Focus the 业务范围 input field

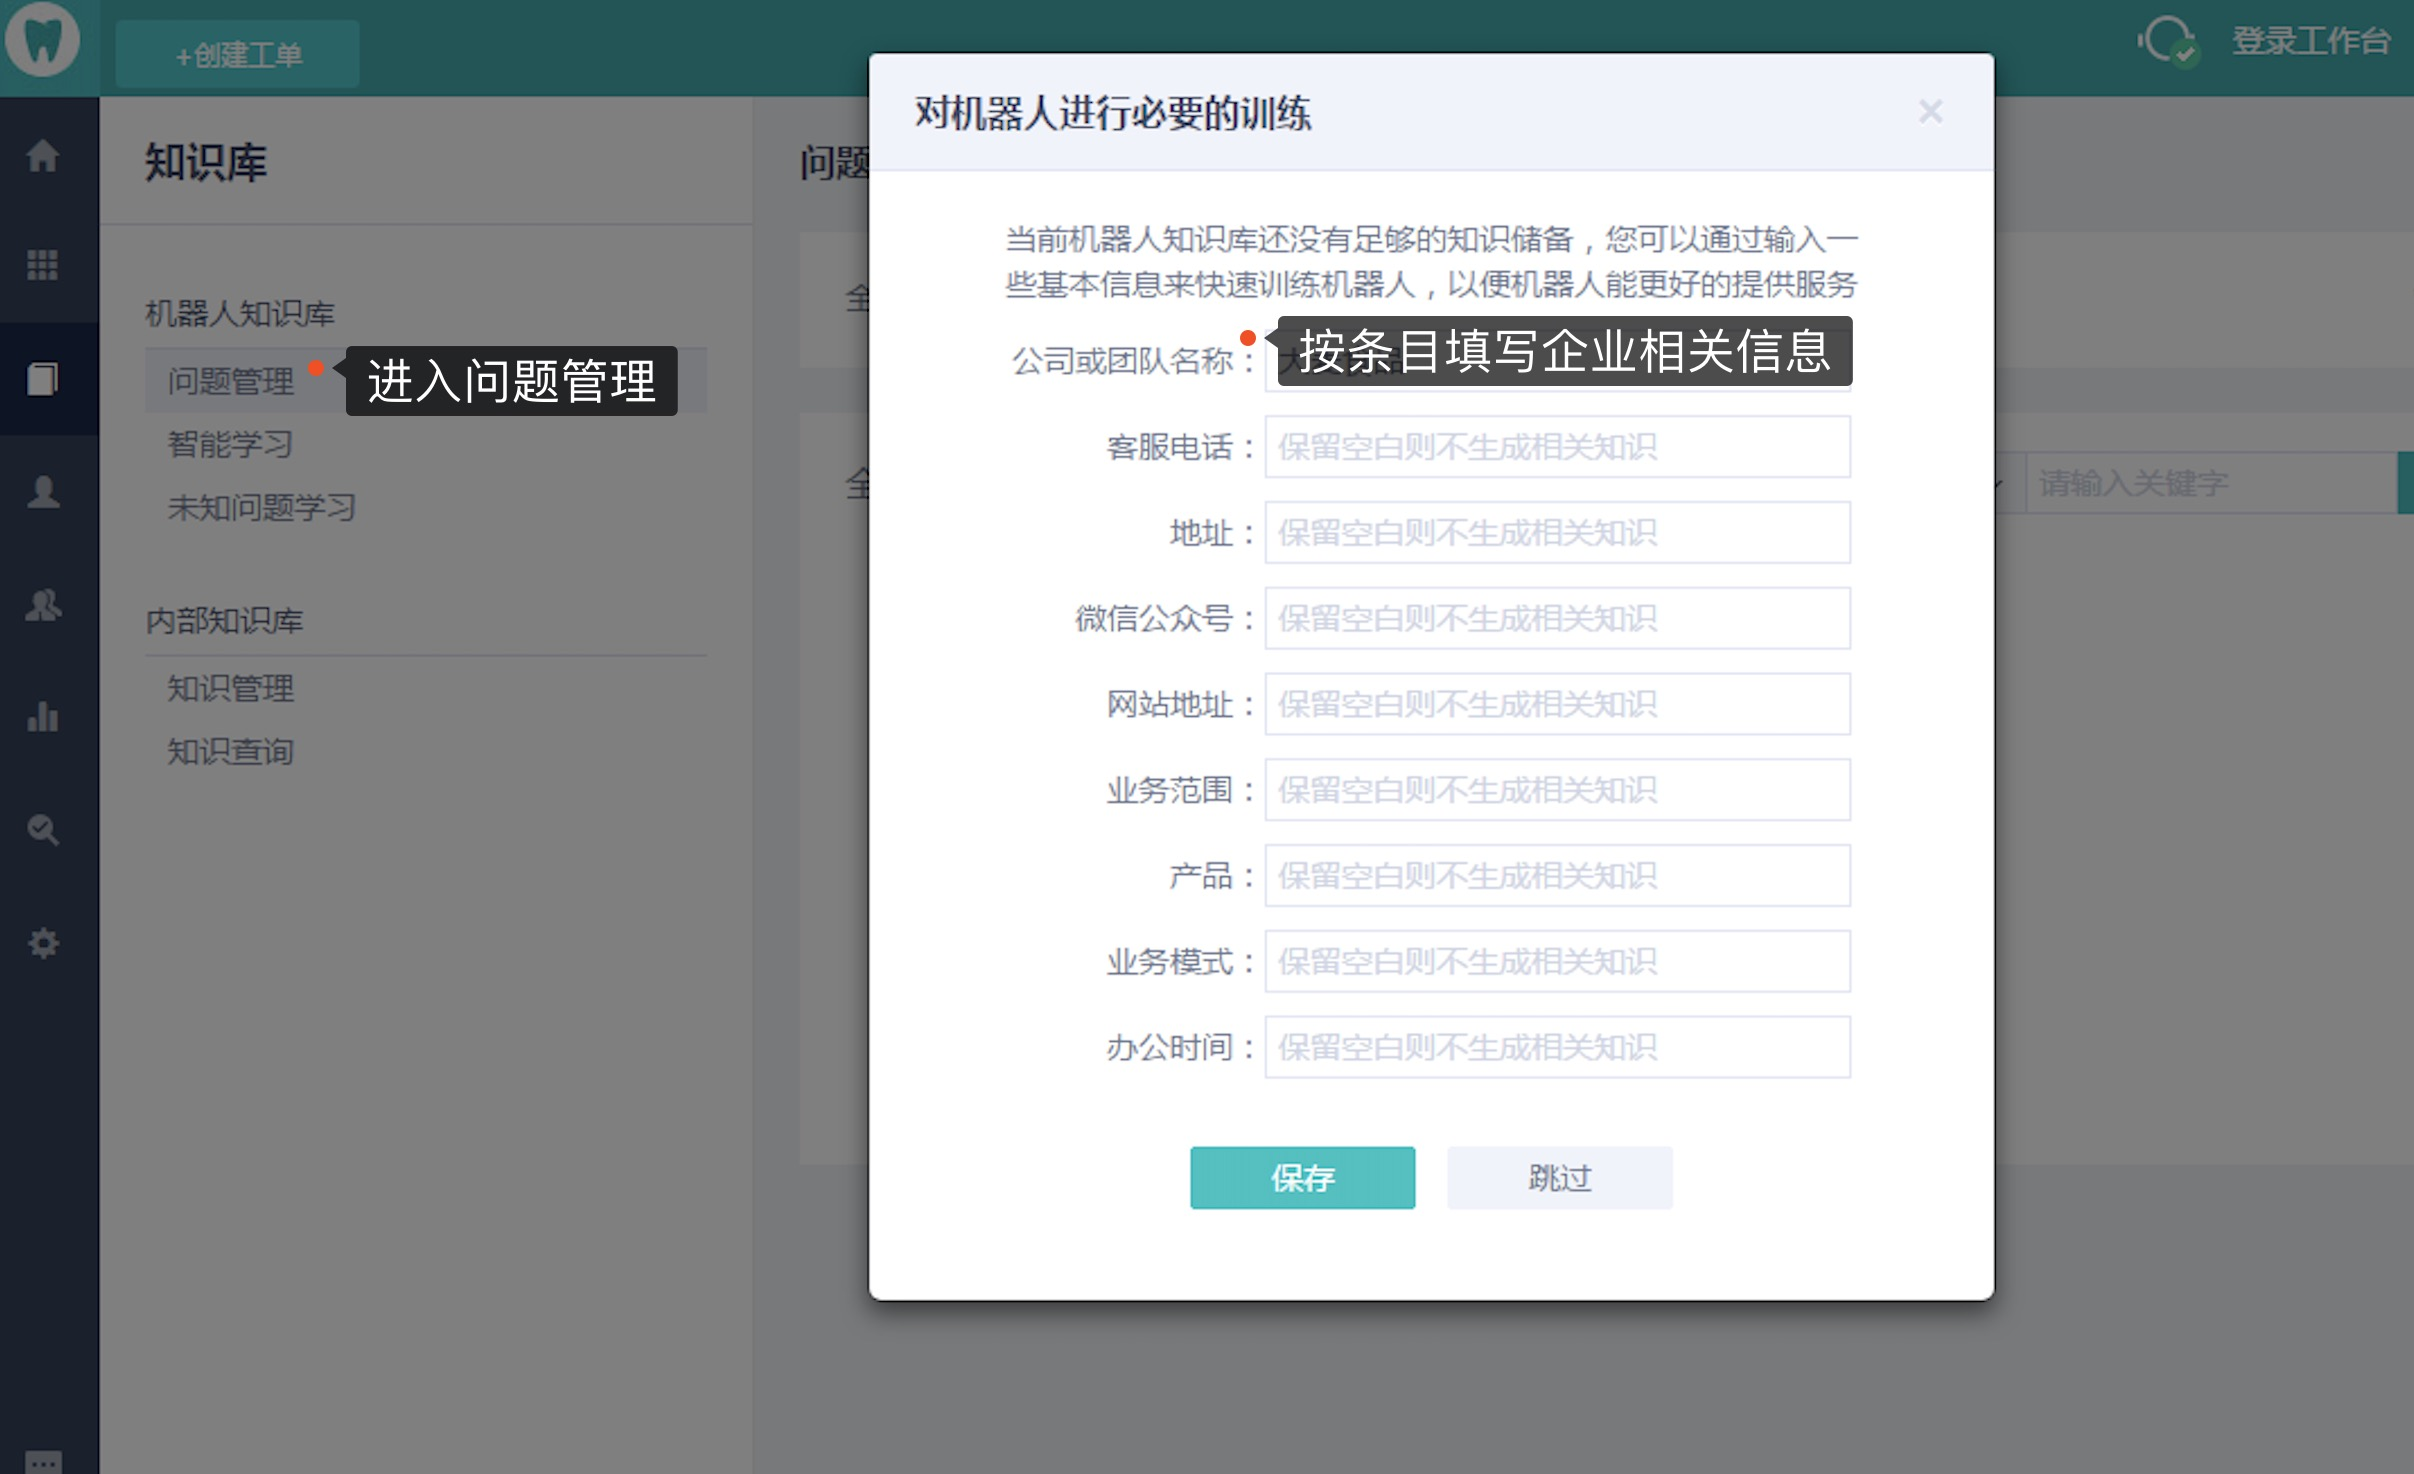point(1557,791)
